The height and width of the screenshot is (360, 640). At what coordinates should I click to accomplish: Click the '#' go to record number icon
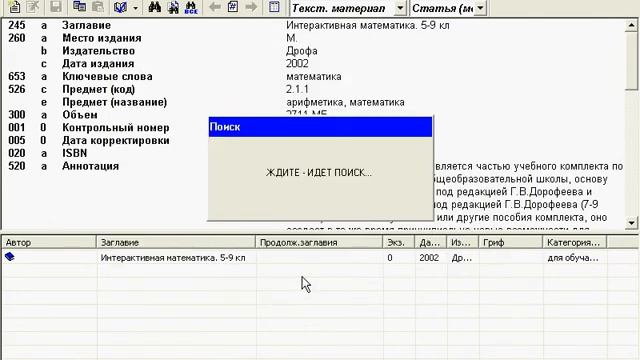(x=233, y=7)
